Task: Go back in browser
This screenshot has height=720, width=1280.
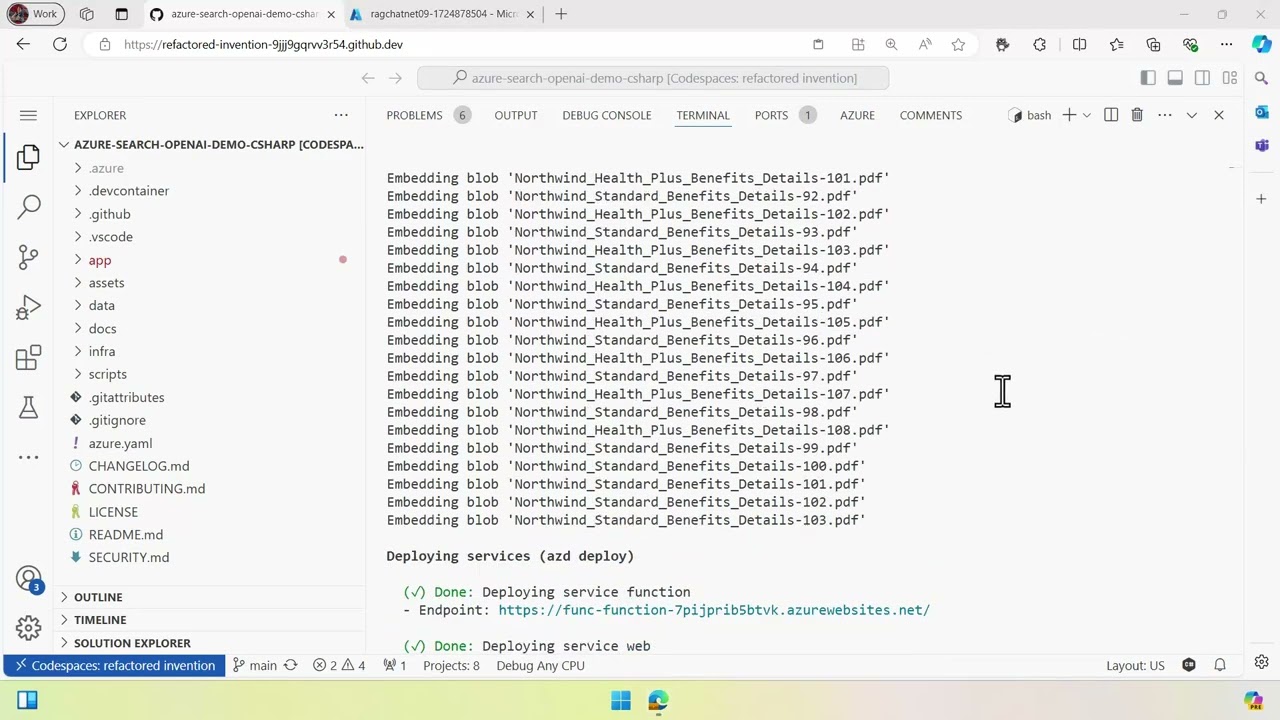Action: tap(23, 44)
